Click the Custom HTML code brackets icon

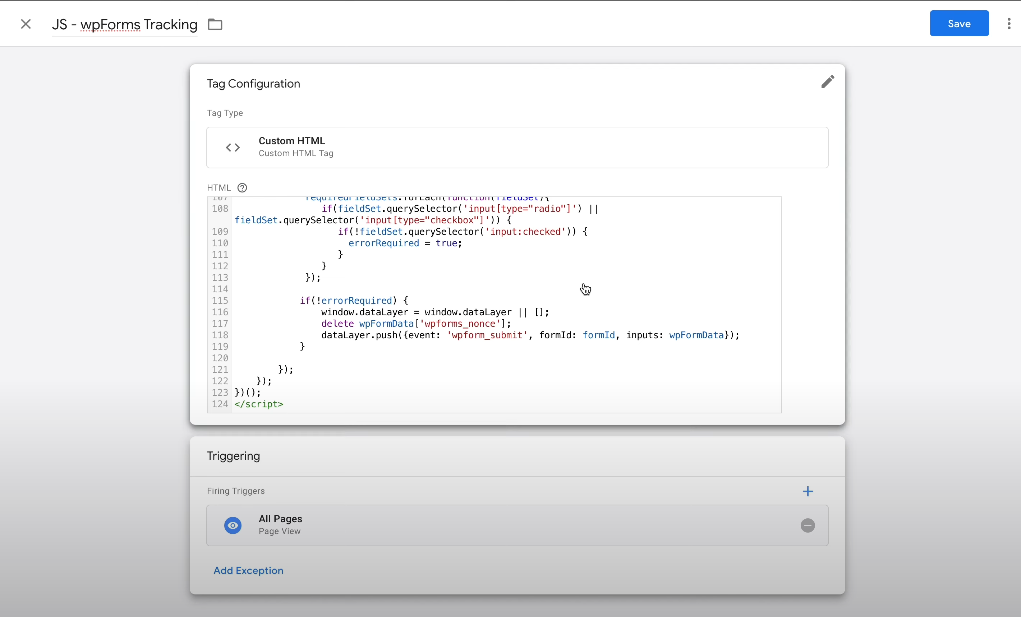[x=232, y=148]
